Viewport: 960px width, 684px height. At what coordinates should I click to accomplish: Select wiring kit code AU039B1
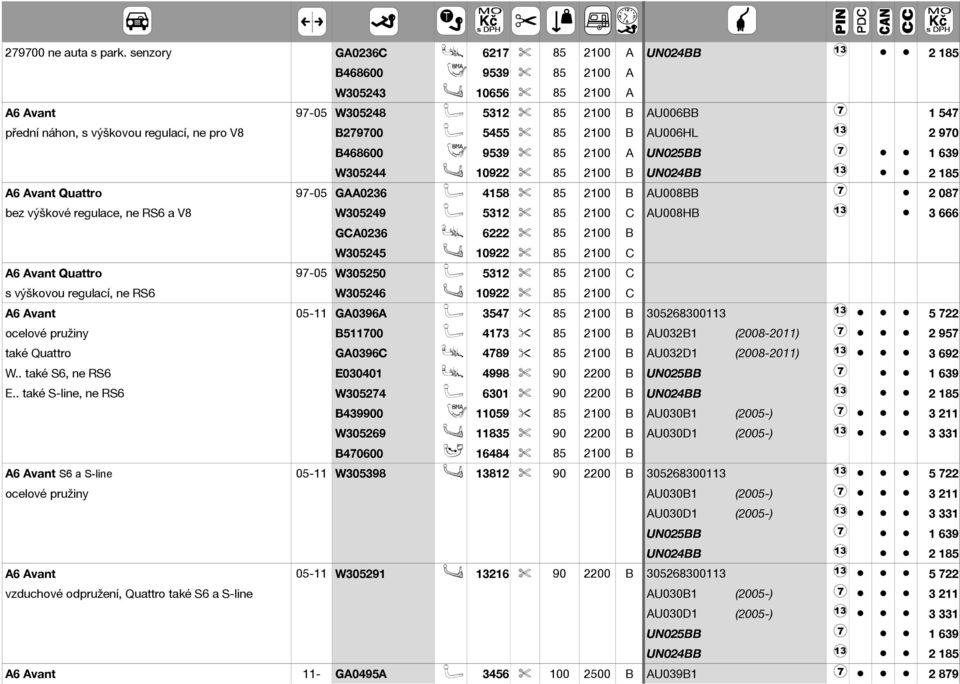671,674
